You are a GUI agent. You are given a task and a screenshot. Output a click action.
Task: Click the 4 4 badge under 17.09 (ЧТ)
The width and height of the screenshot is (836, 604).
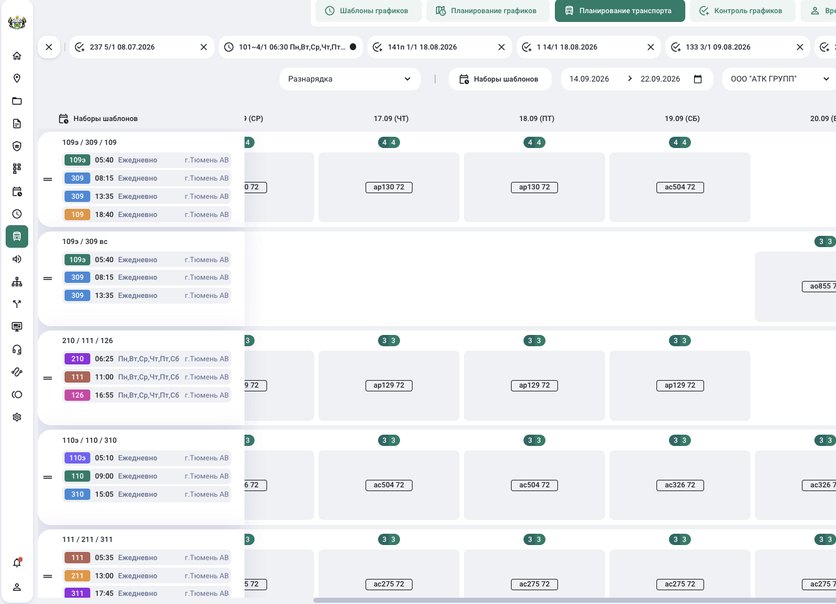click(x=389, y=142)
